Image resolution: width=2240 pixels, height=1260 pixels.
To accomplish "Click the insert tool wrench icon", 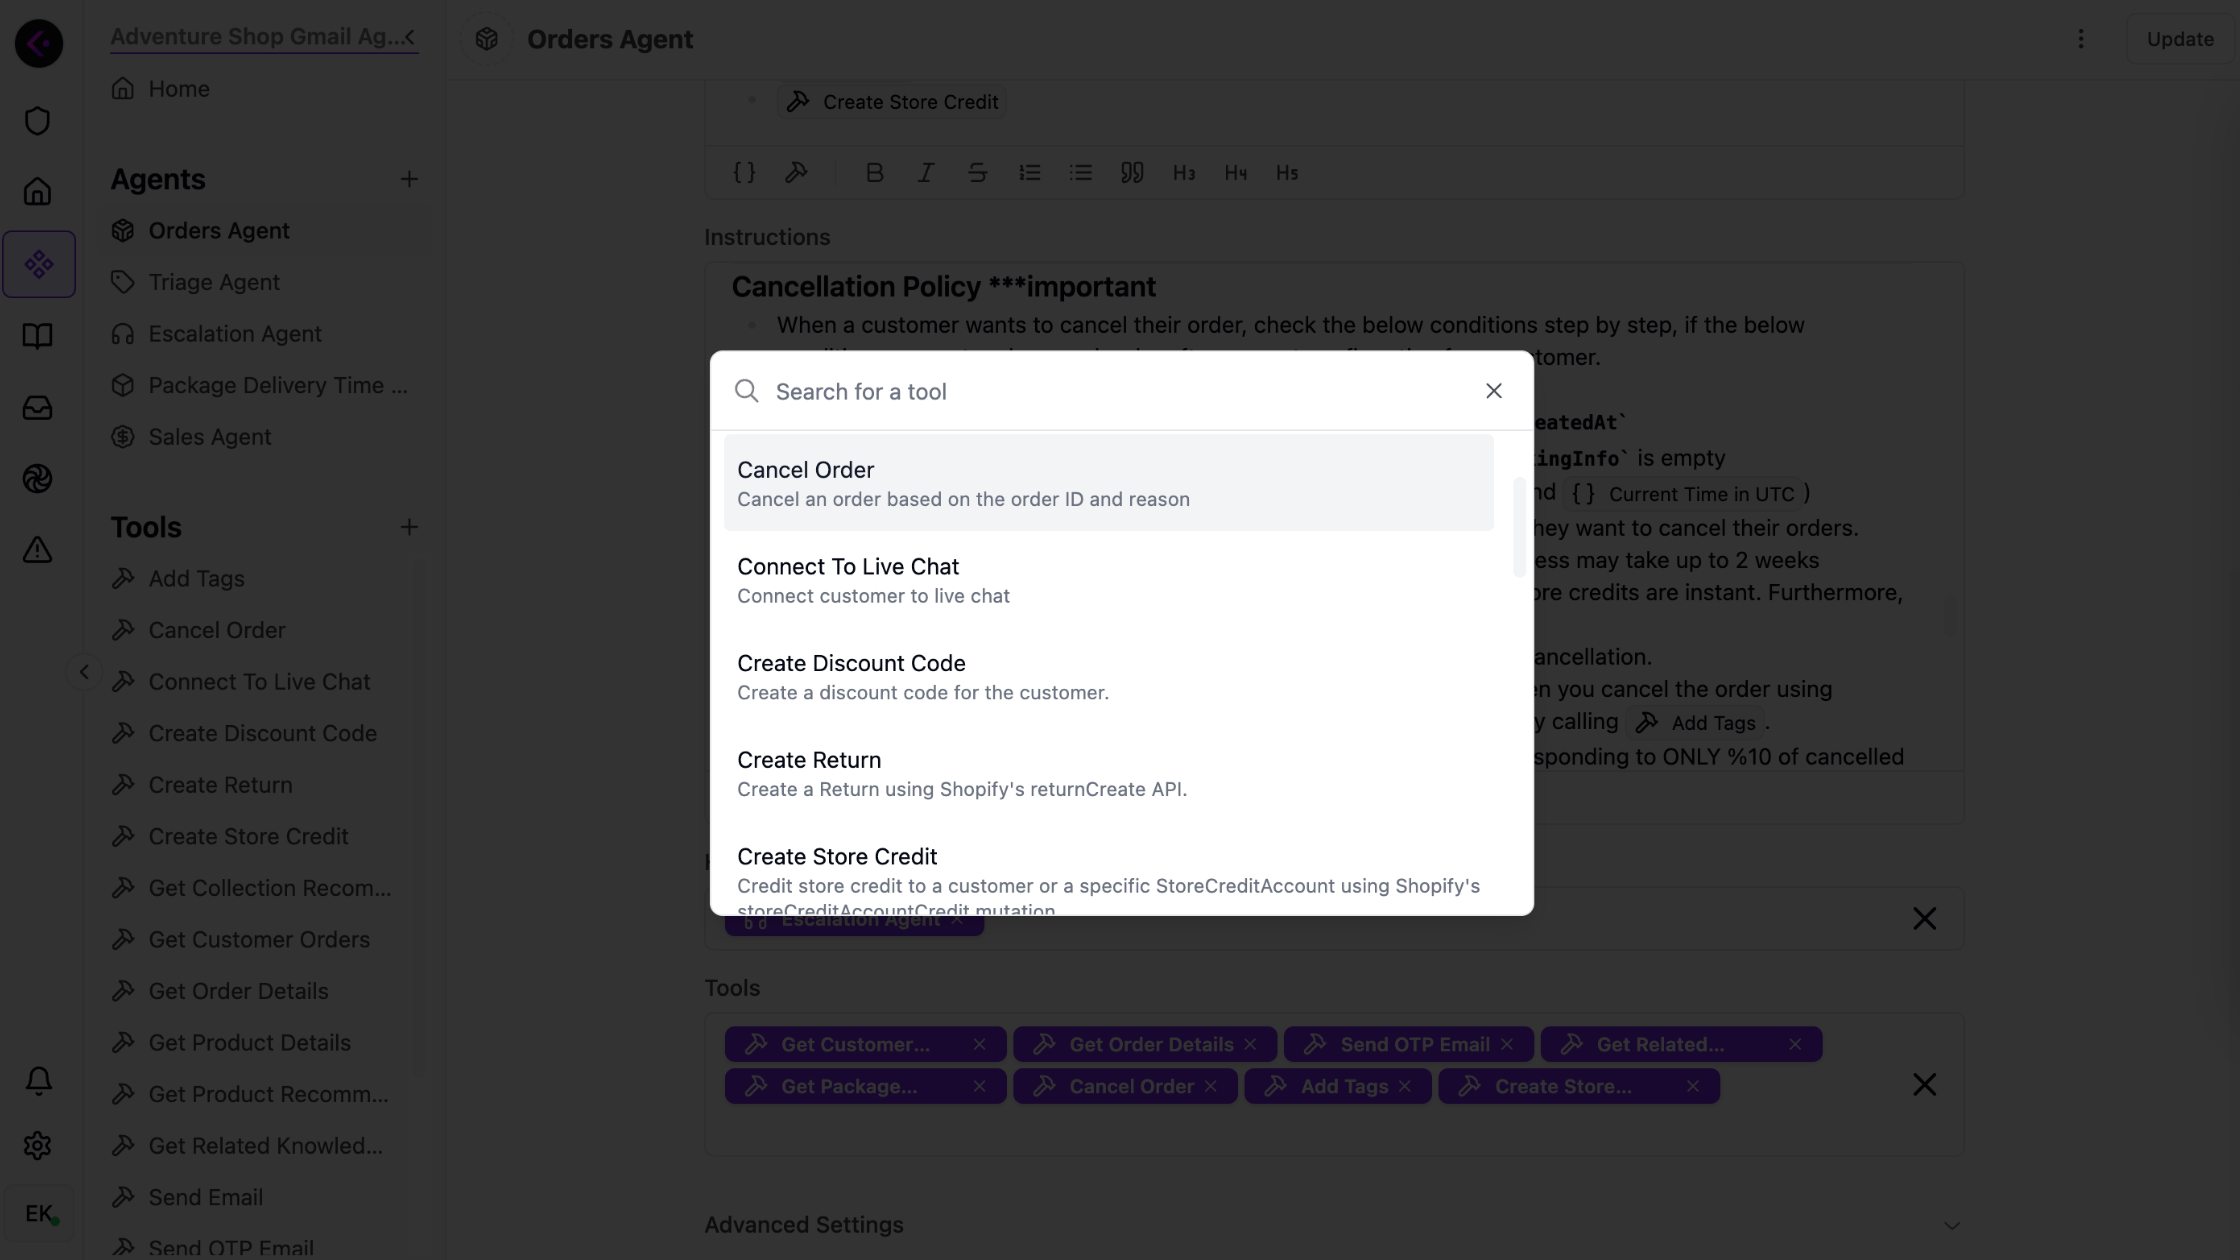I will 796,173.
